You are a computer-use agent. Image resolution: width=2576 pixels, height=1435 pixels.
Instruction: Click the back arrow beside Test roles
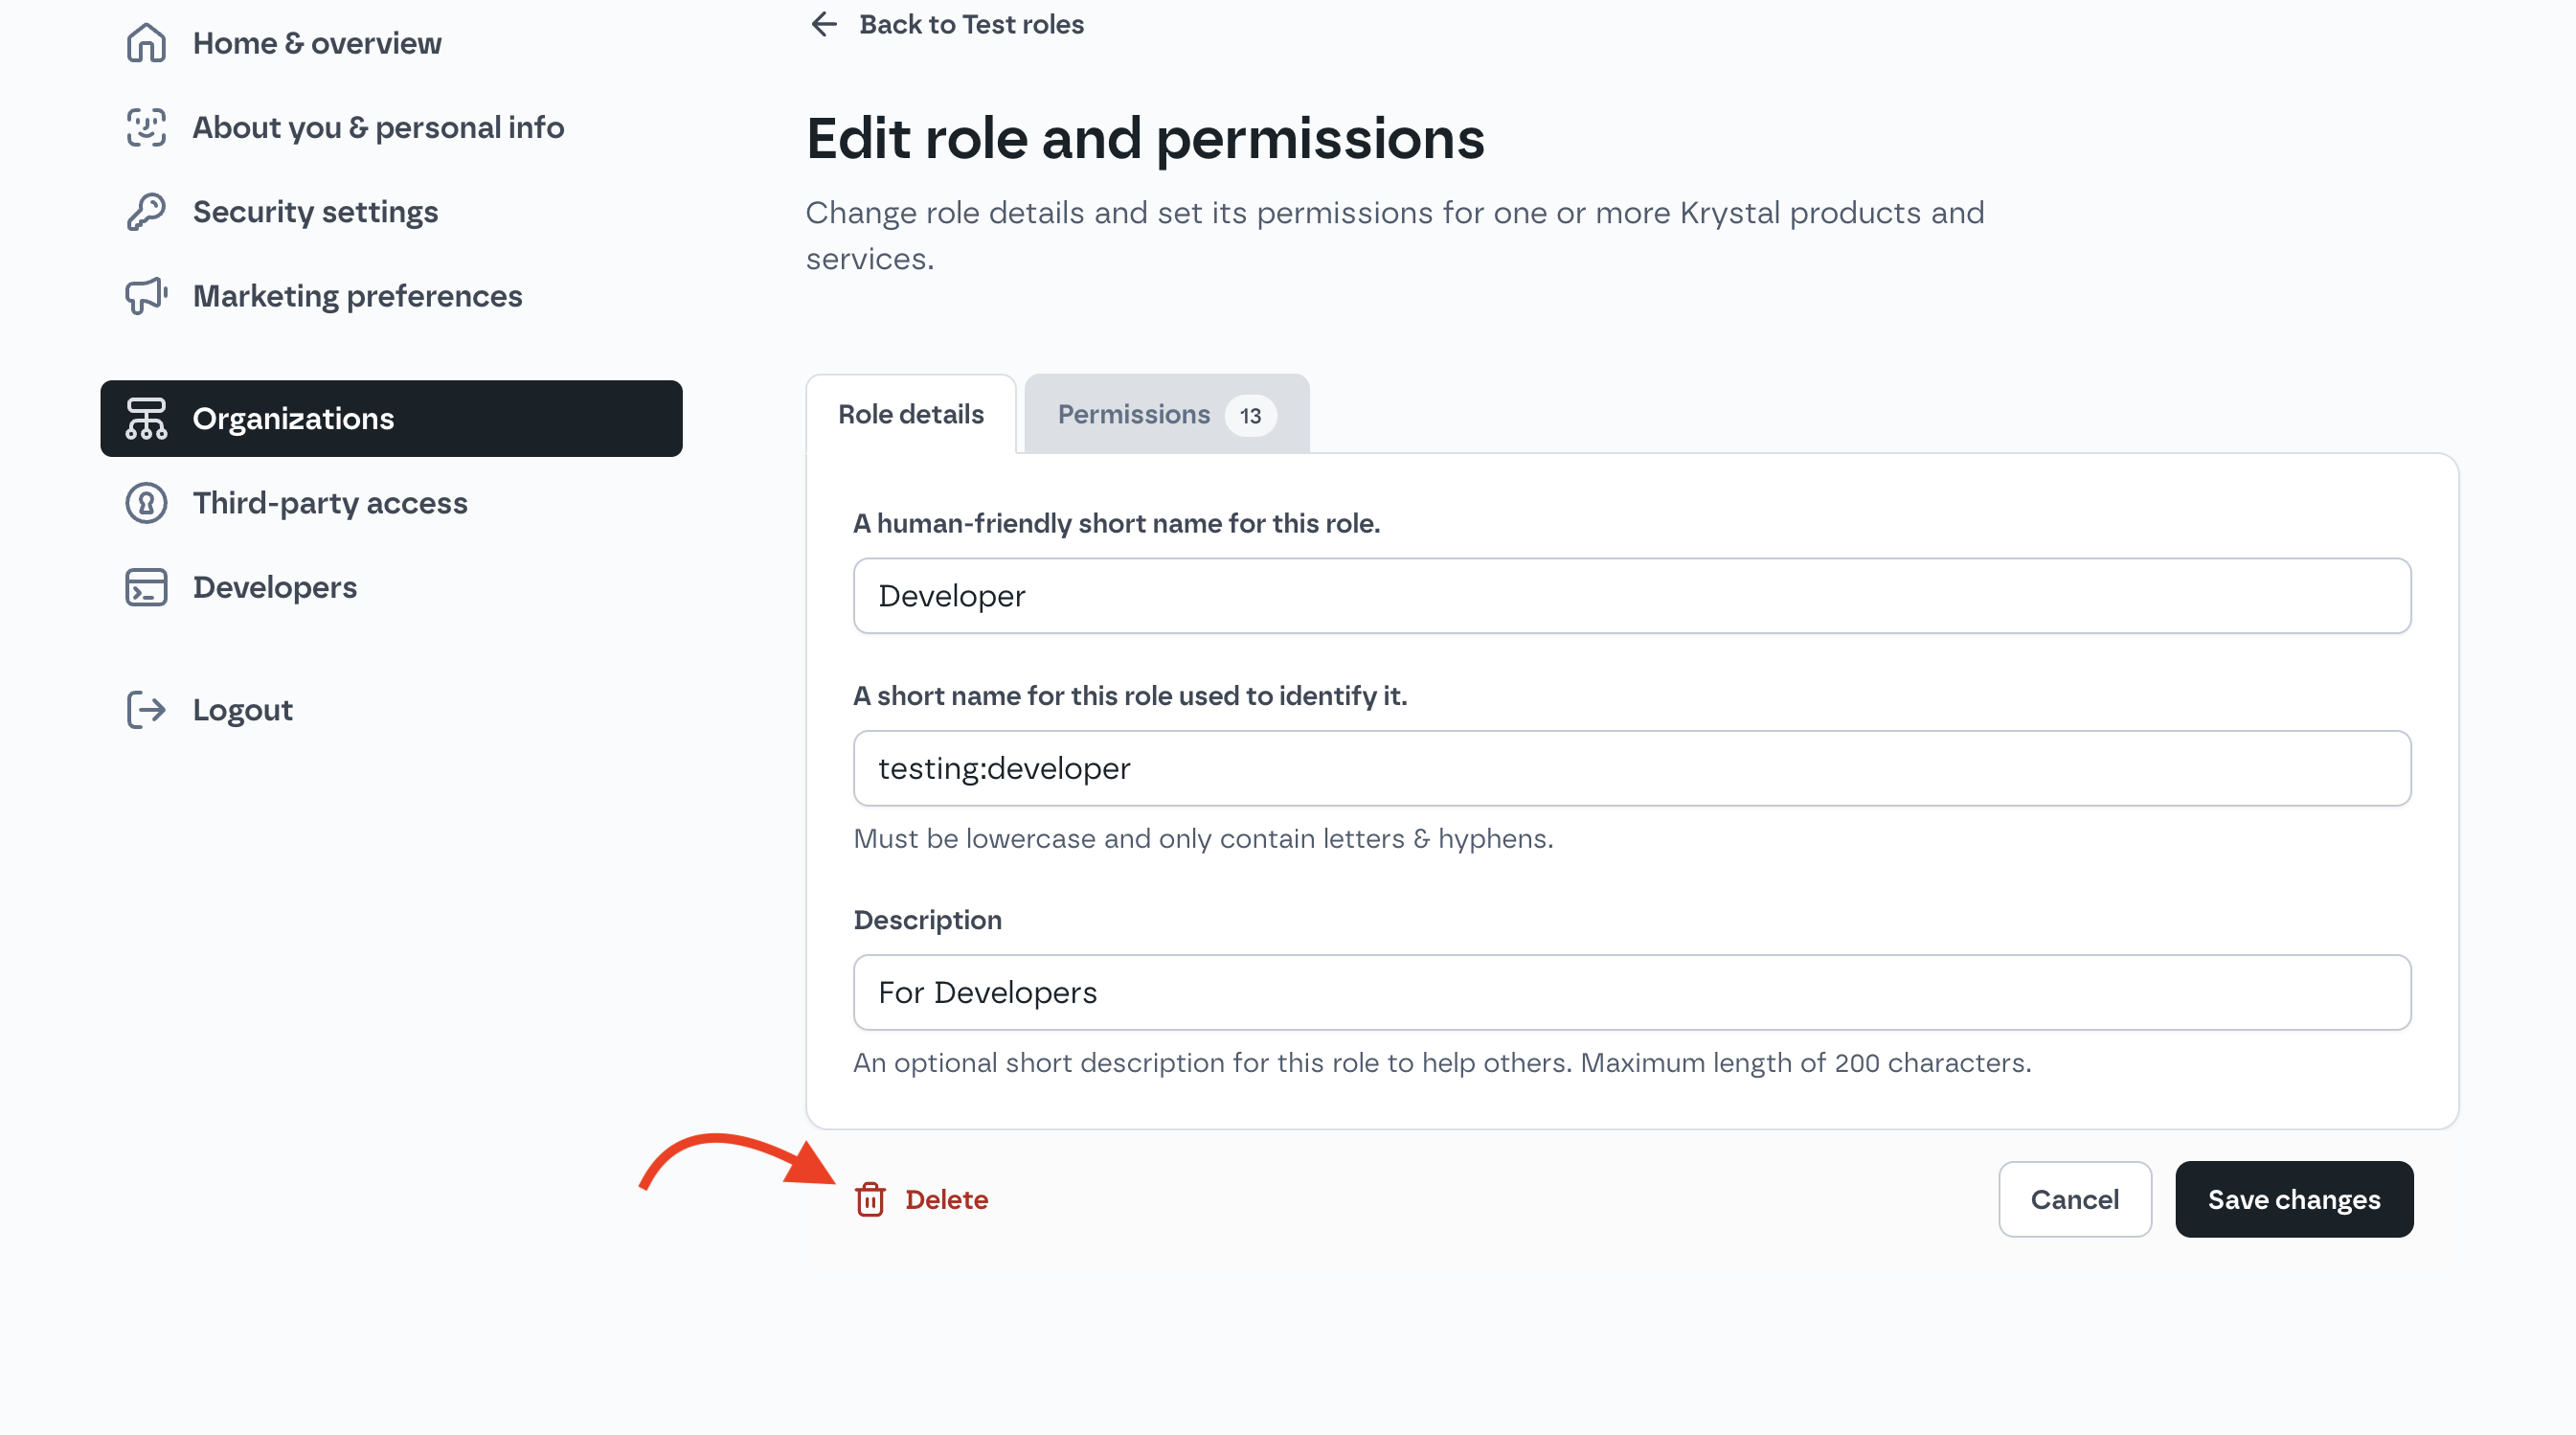(x=823, y=24)
